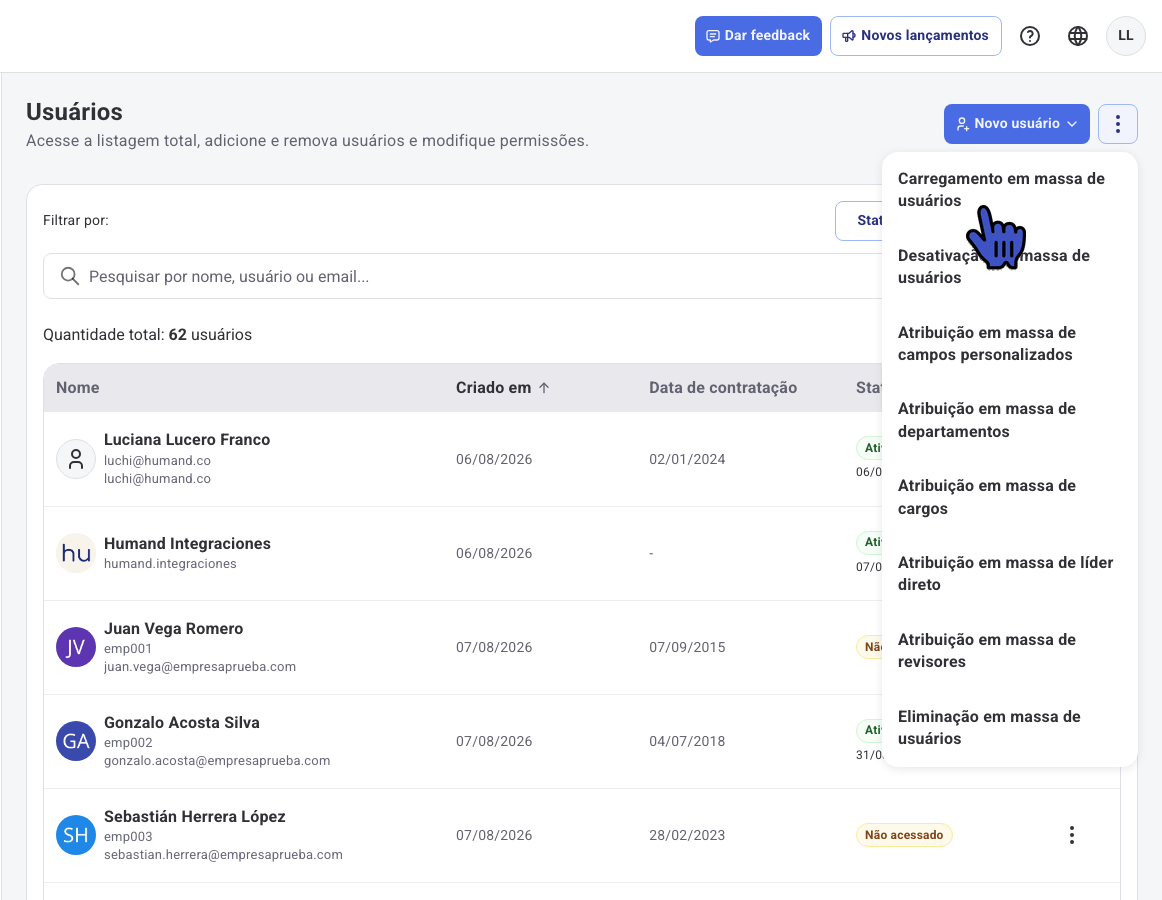This screenshot has height=900, width=1162.
Task: Click hire date 04/07/2018
Action: pyautogui.click(x=687, y=741)
